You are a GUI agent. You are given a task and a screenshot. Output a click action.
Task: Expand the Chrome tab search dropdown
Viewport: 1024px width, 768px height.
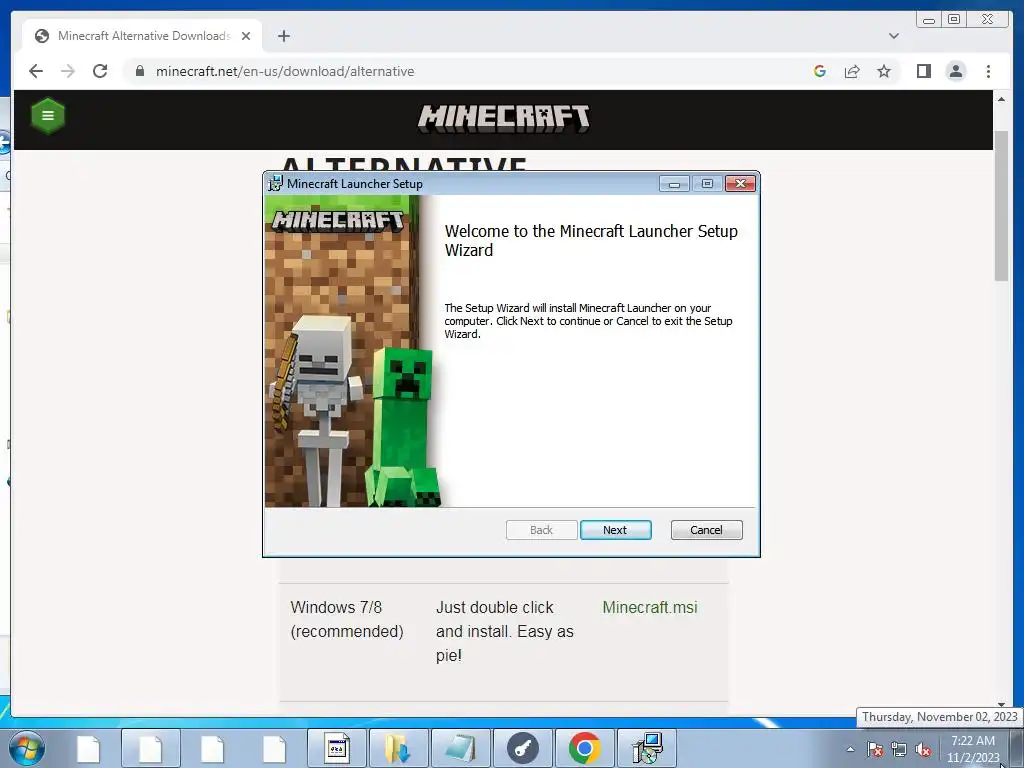click(893, 36)
